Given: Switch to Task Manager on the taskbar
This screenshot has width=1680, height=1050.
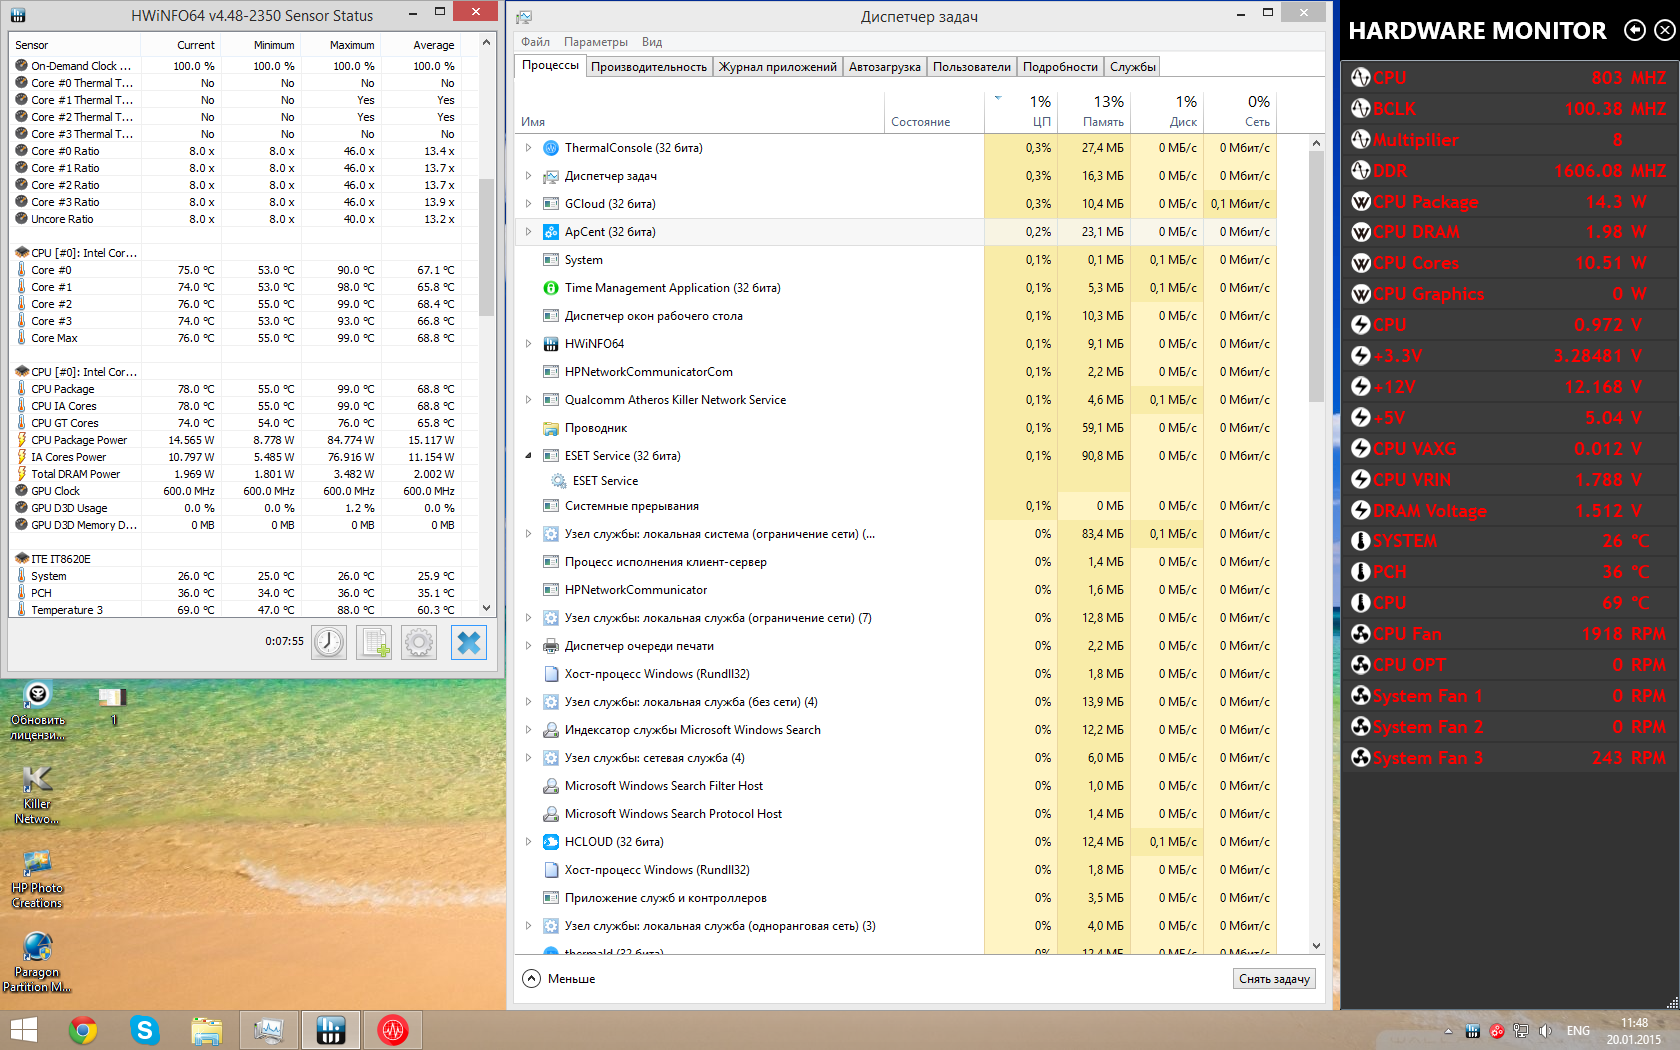Looking at the screenshot, I should coord(269,1030).
